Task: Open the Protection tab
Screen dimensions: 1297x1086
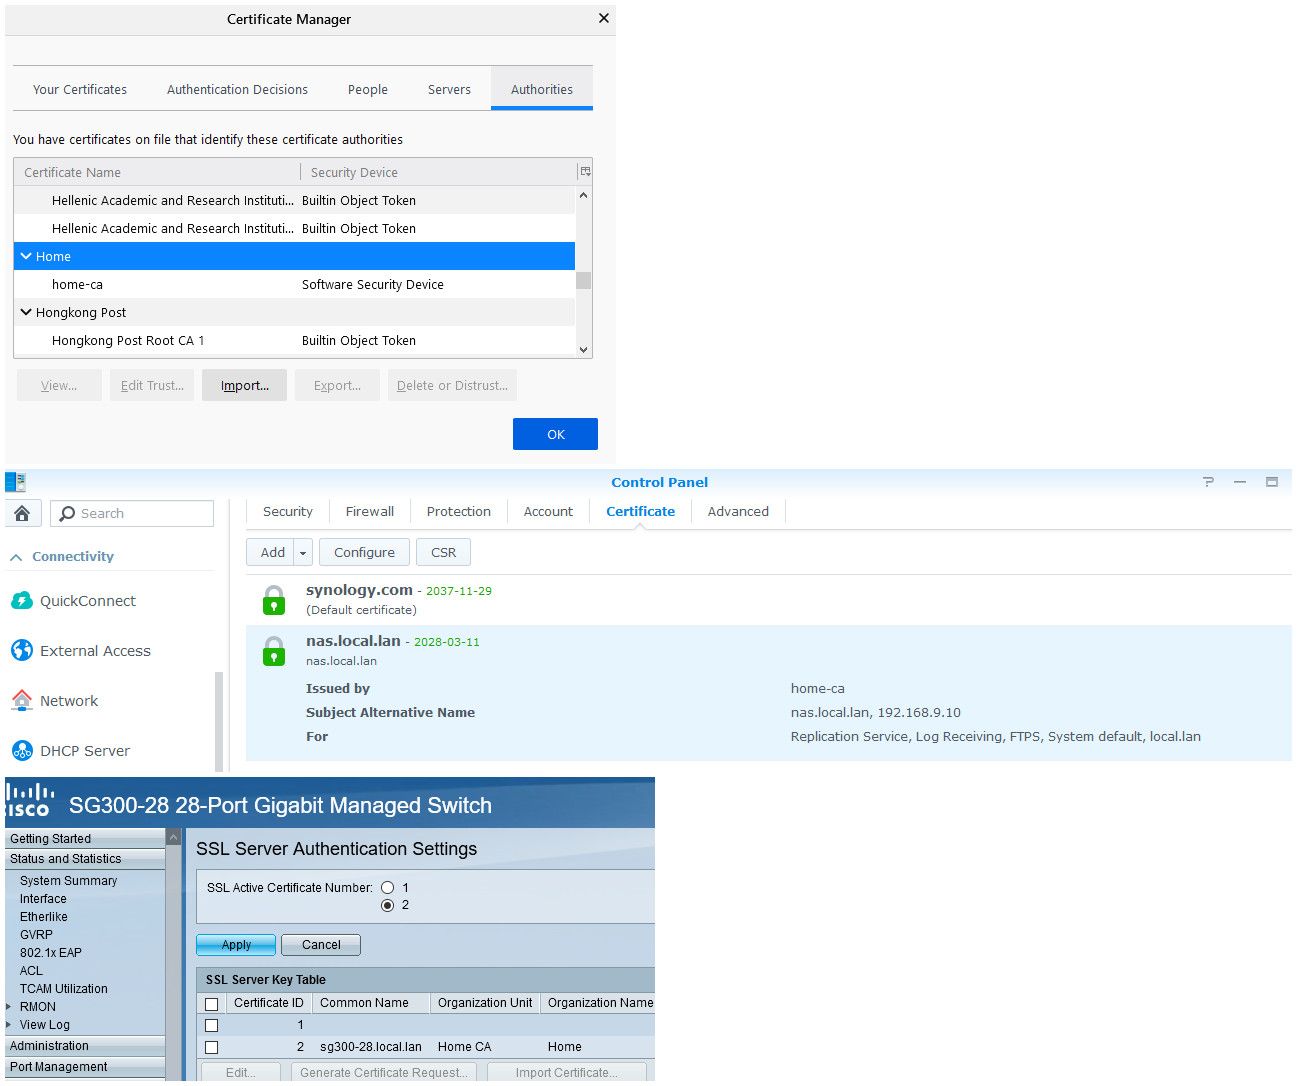Action: [459, 511]
